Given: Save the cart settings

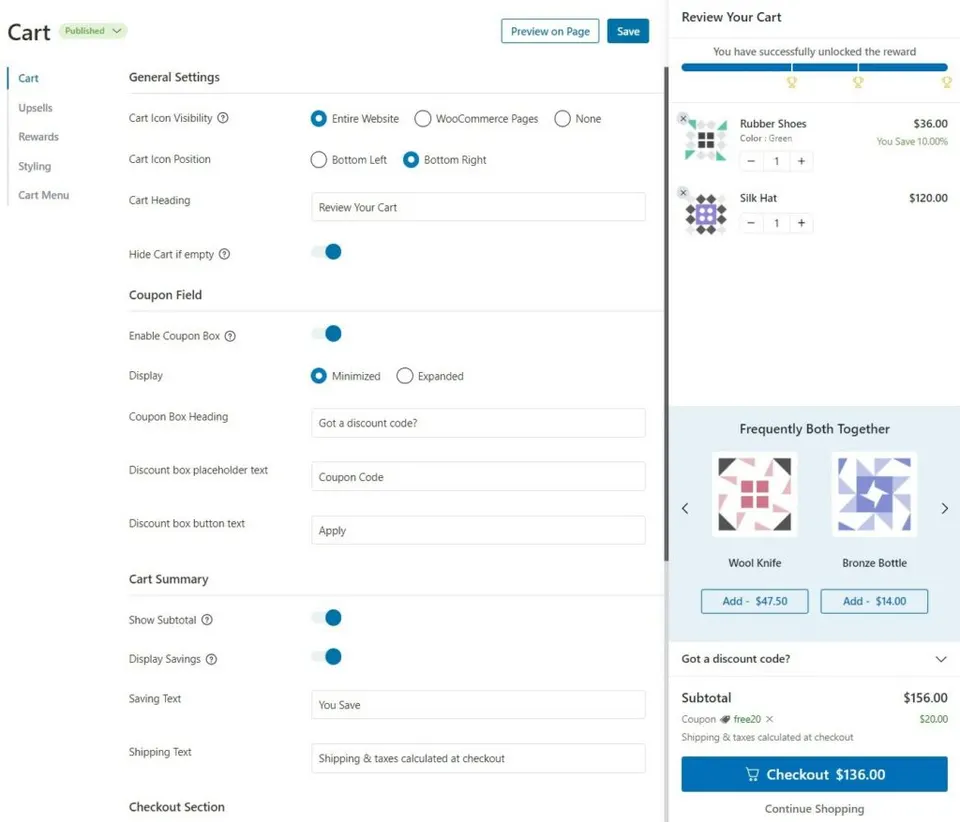Looking at the screenshot, I should (x=628, y=31).
